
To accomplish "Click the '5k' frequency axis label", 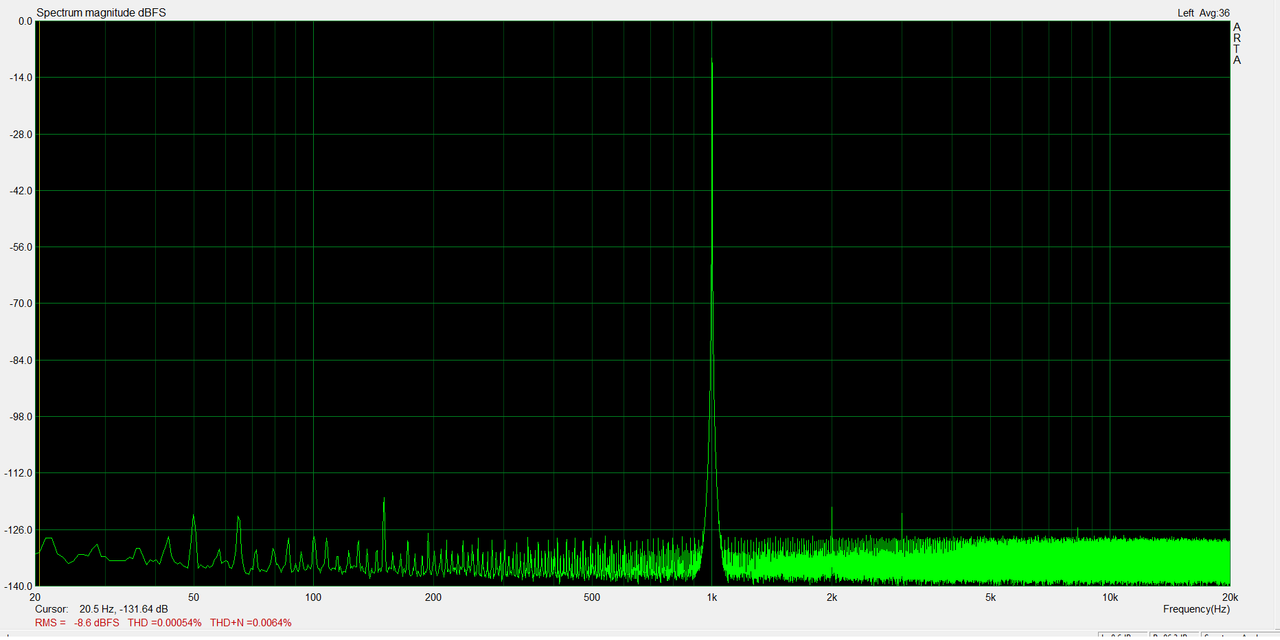I will point(990,597).
